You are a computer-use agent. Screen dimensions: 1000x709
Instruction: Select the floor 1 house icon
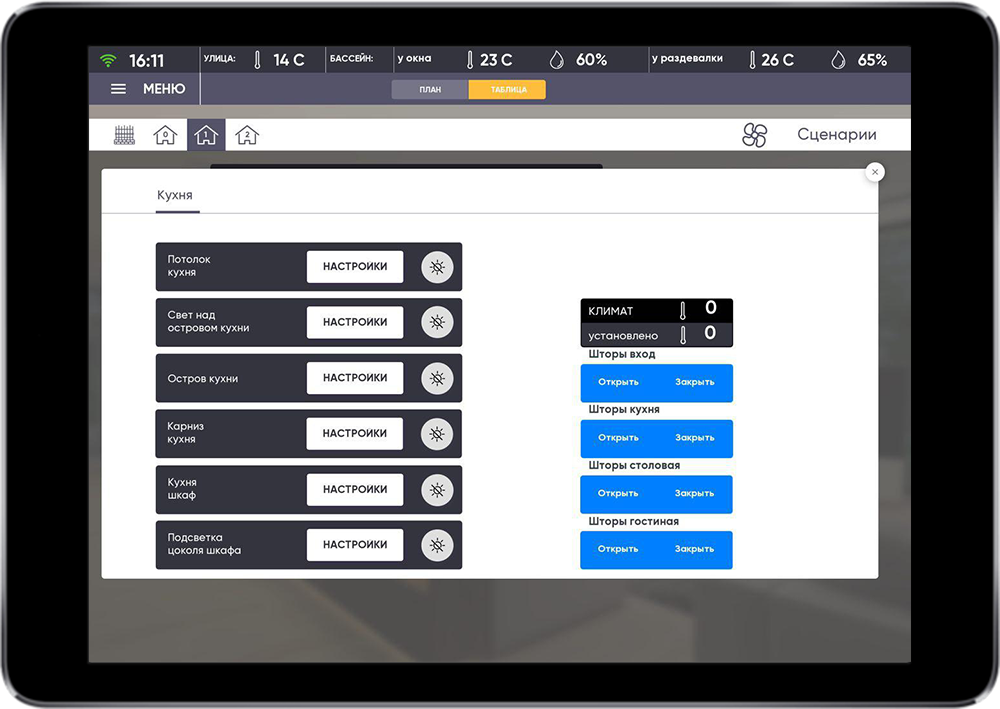click(206, 135)
